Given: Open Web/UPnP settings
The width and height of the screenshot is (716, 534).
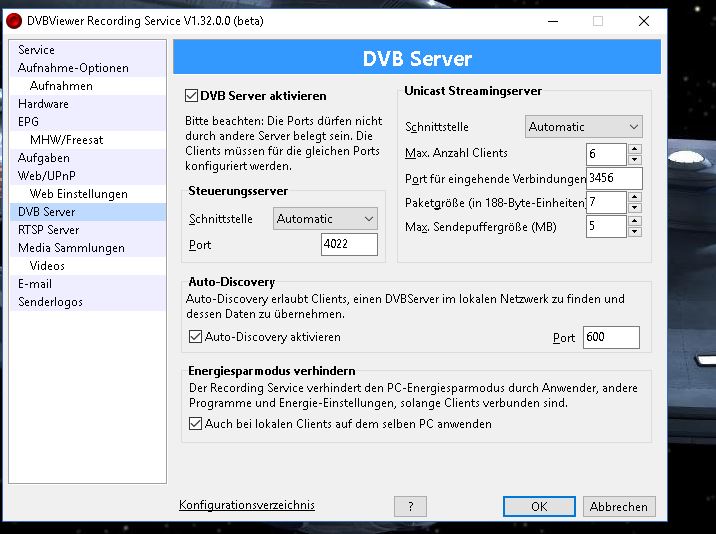Looking at the screenshot, I should click(88, 176).
